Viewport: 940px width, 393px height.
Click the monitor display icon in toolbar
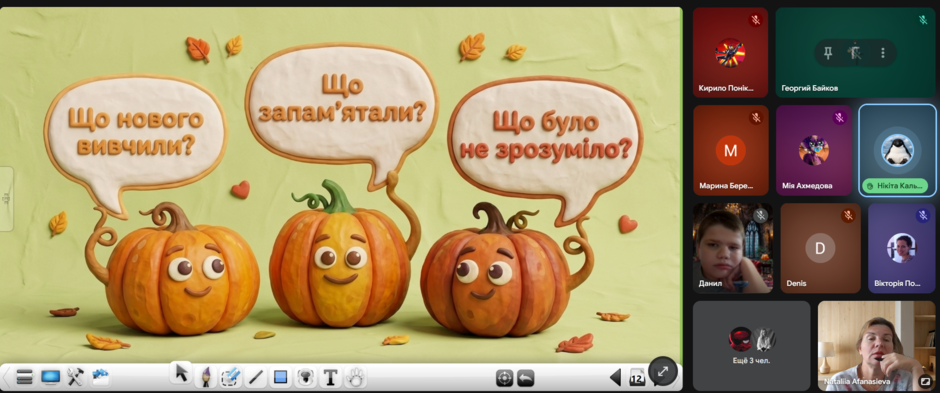pos(50,377)
